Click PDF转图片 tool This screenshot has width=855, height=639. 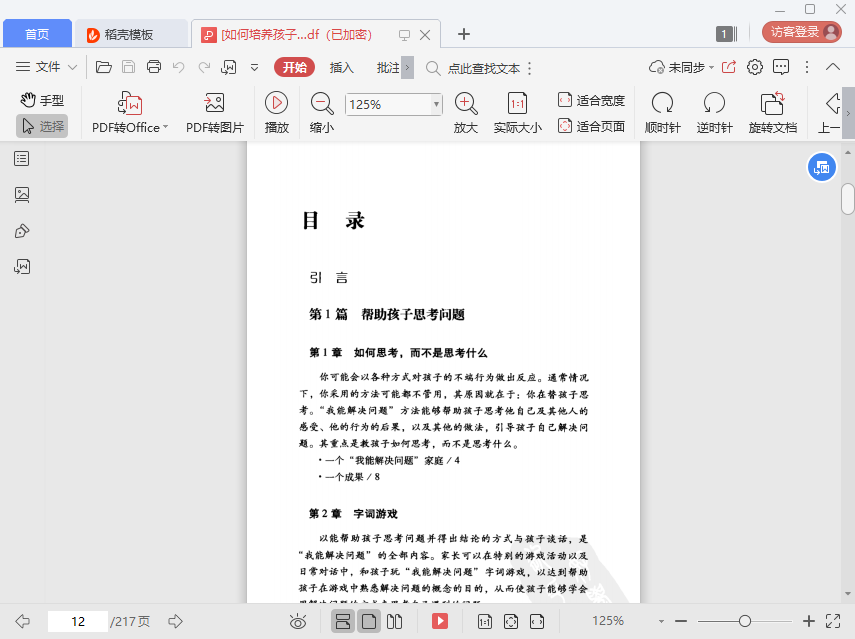point(214,112)
